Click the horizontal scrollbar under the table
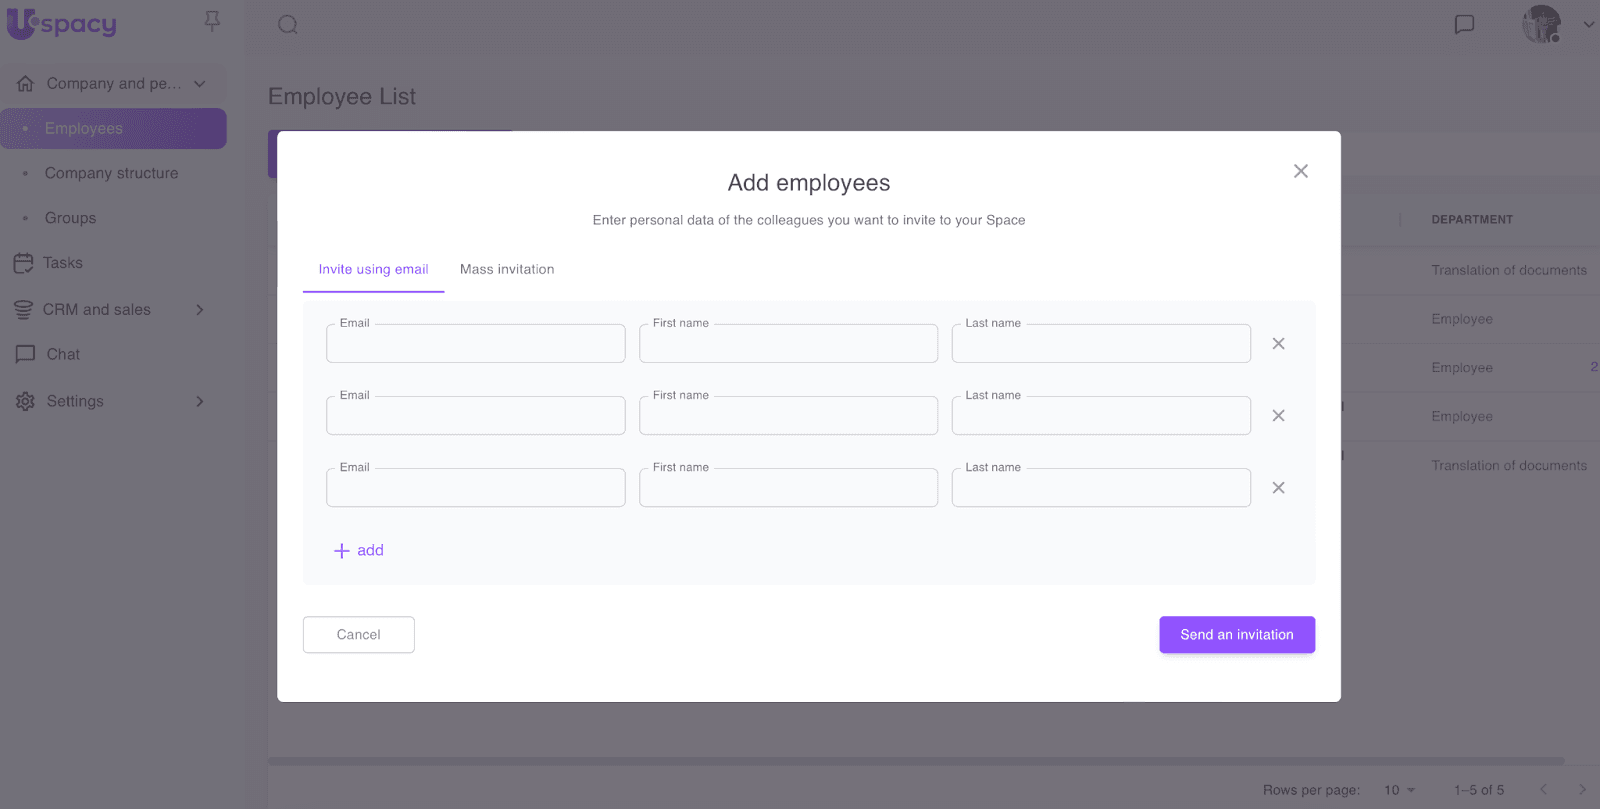 916,761
